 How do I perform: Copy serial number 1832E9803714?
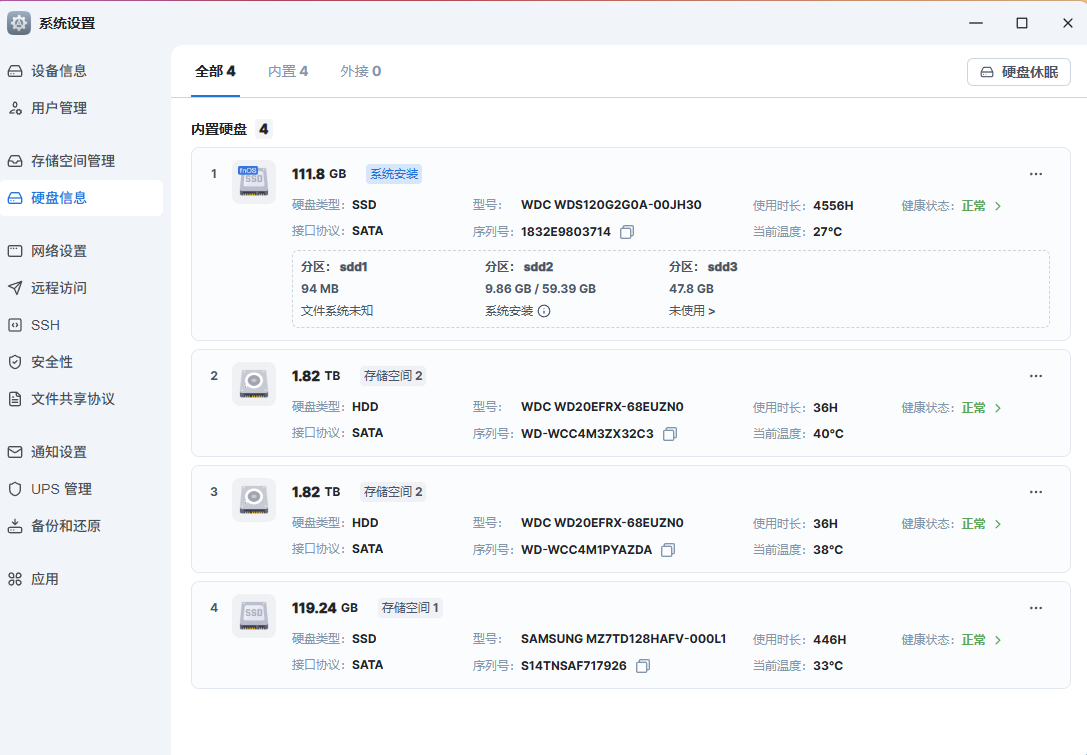pos(627,232)
